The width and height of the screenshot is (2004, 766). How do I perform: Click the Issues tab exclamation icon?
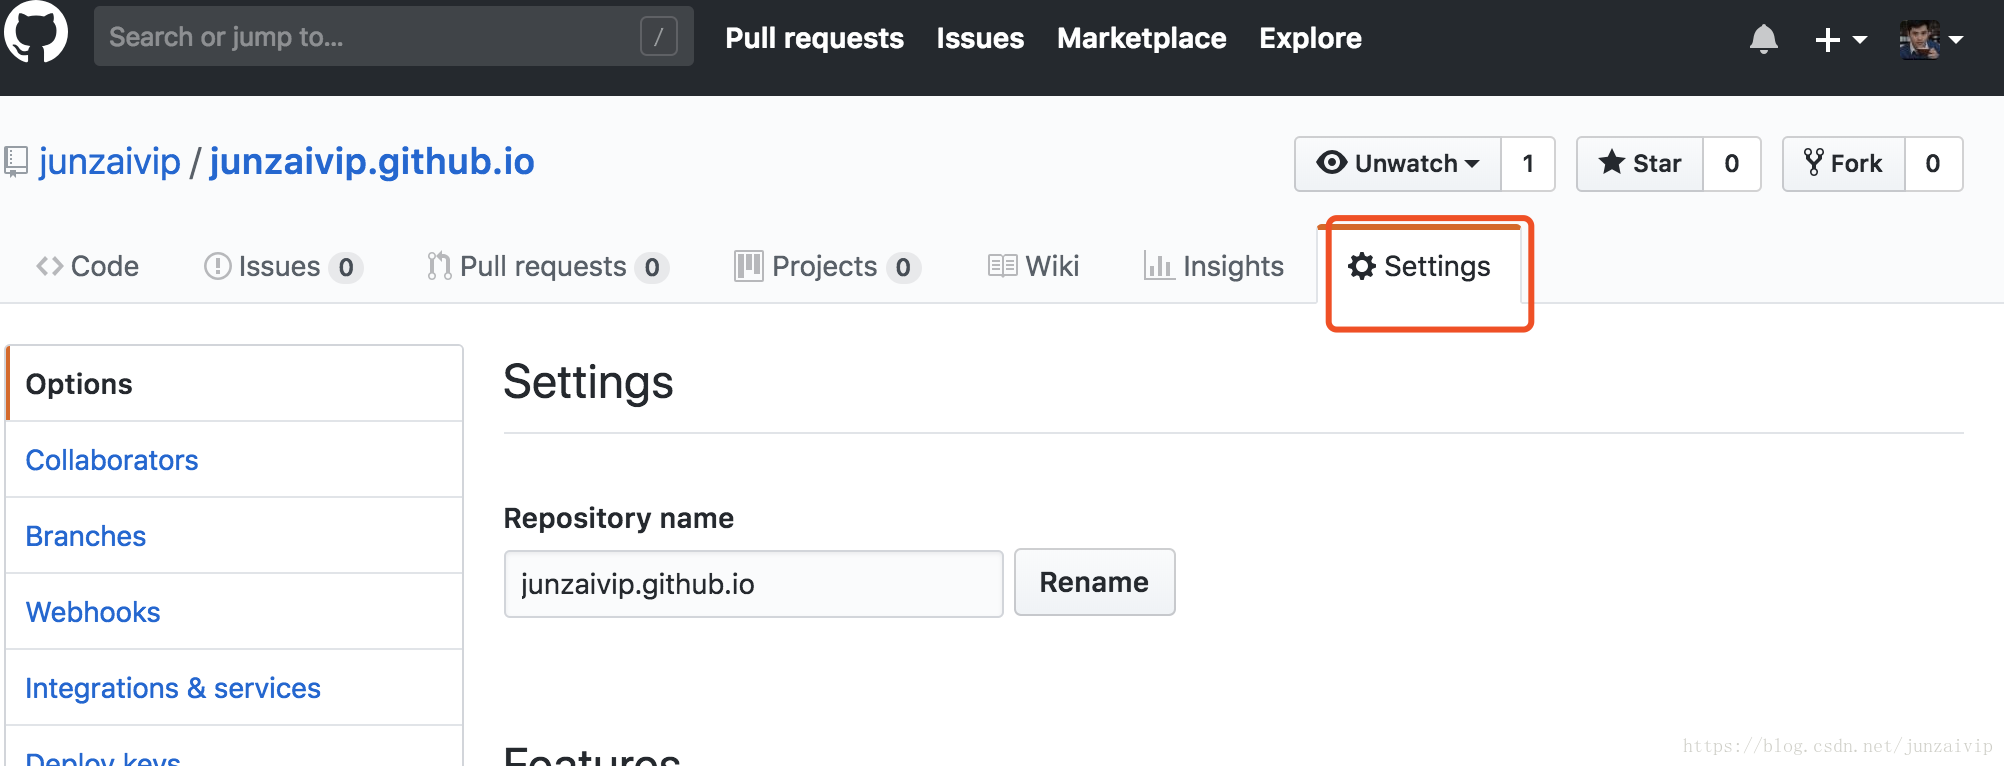[218, 266]
